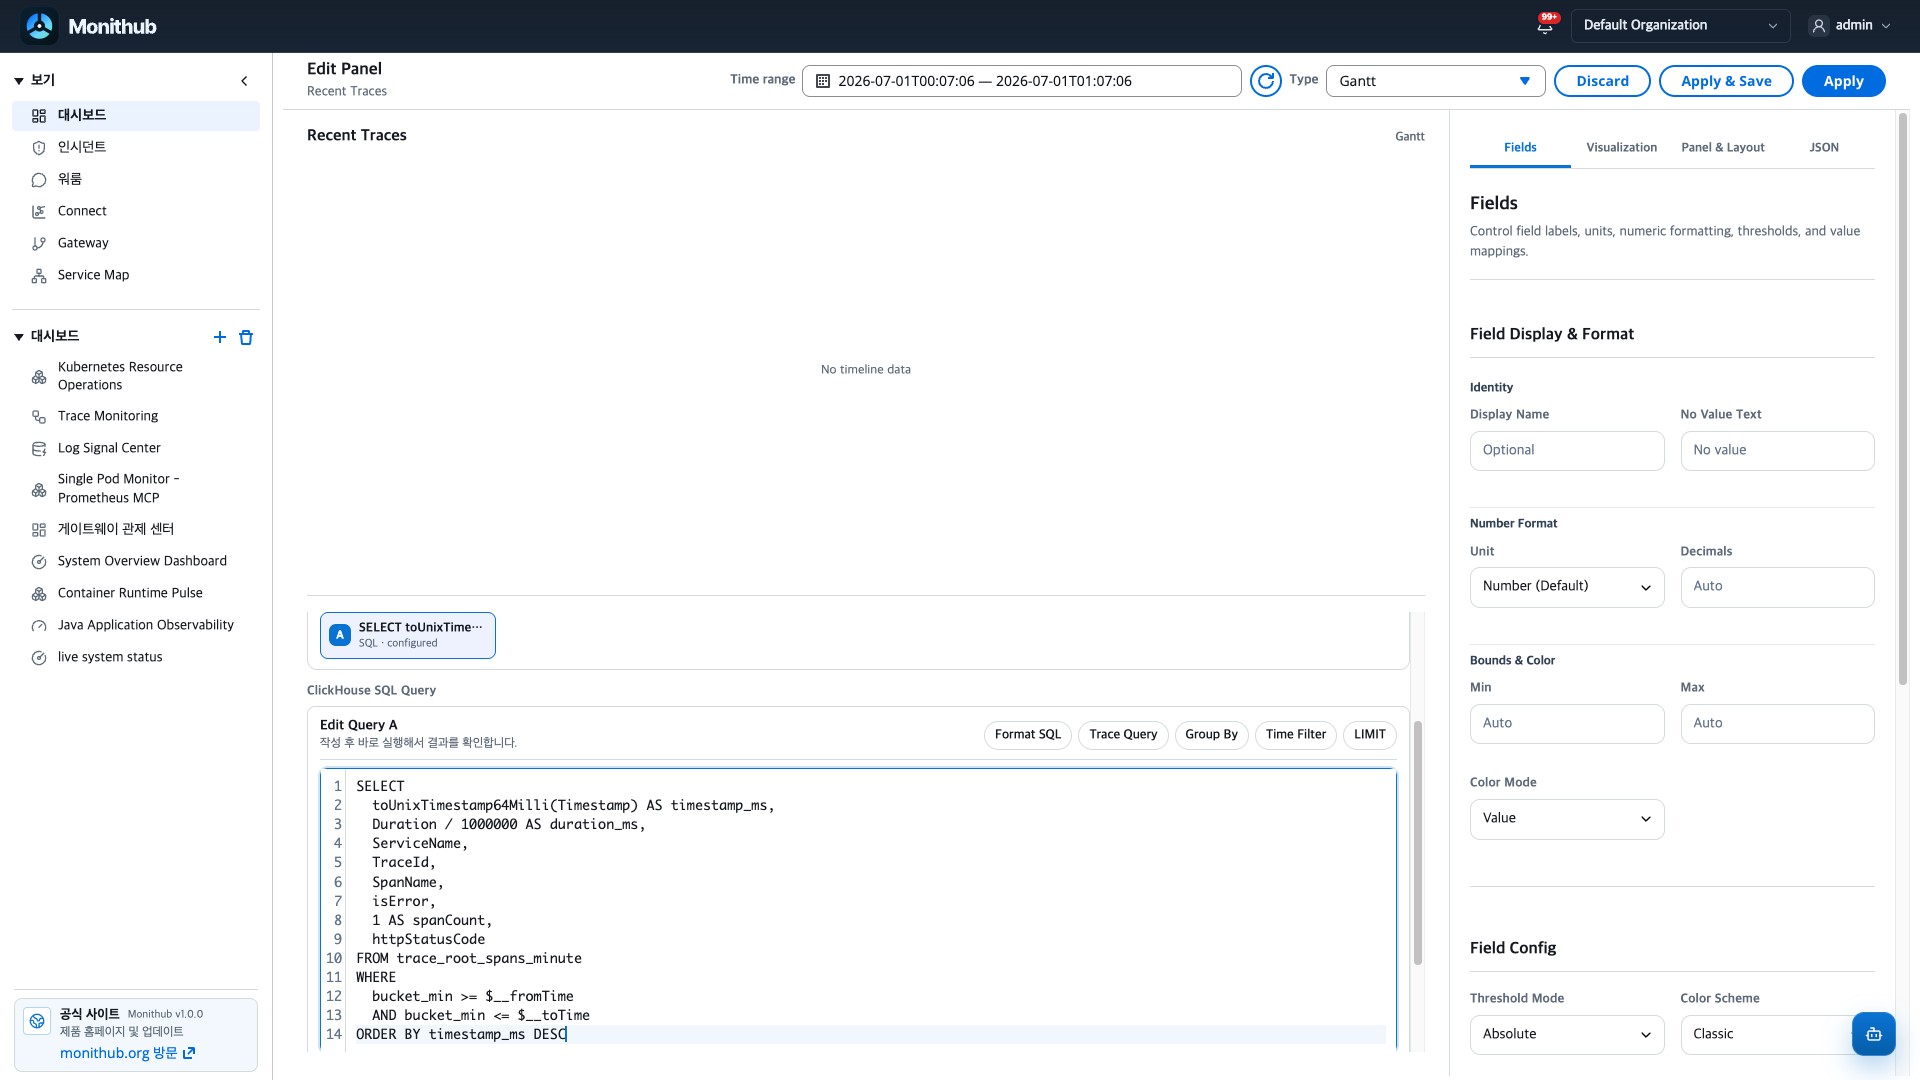Open the floating assistant bot icon

1873,1034
